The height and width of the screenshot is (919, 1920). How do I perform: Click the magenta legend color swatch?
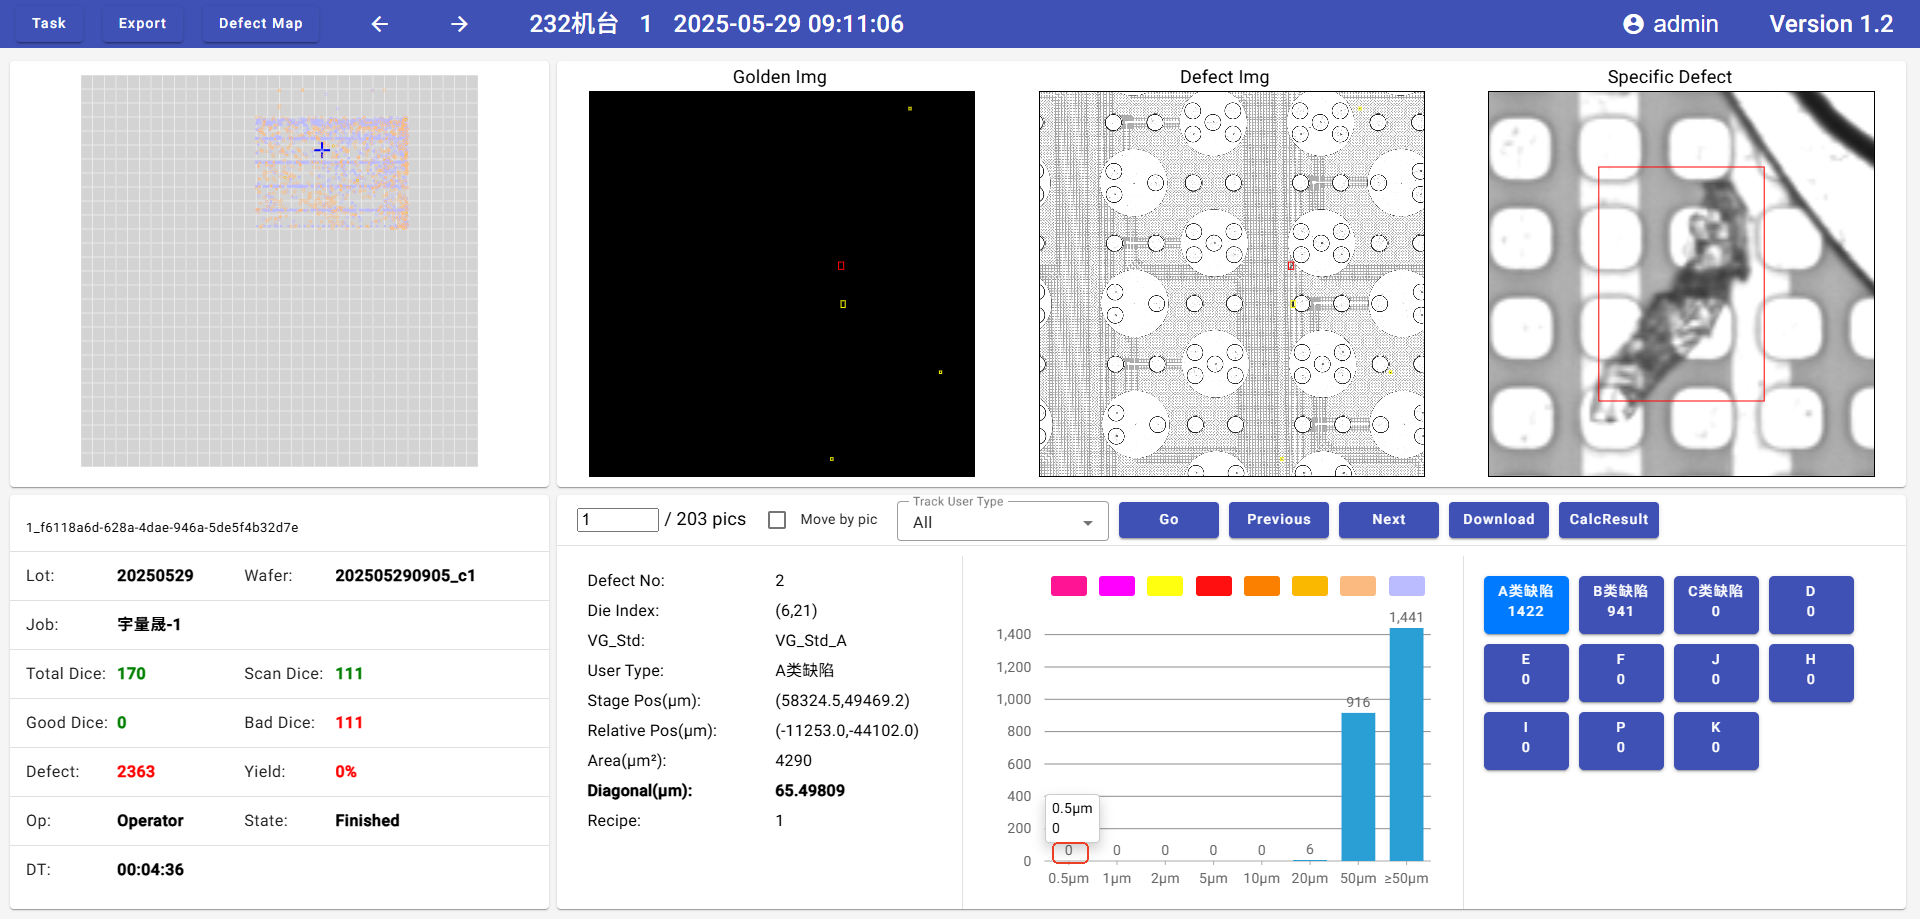coord(1117,586)
